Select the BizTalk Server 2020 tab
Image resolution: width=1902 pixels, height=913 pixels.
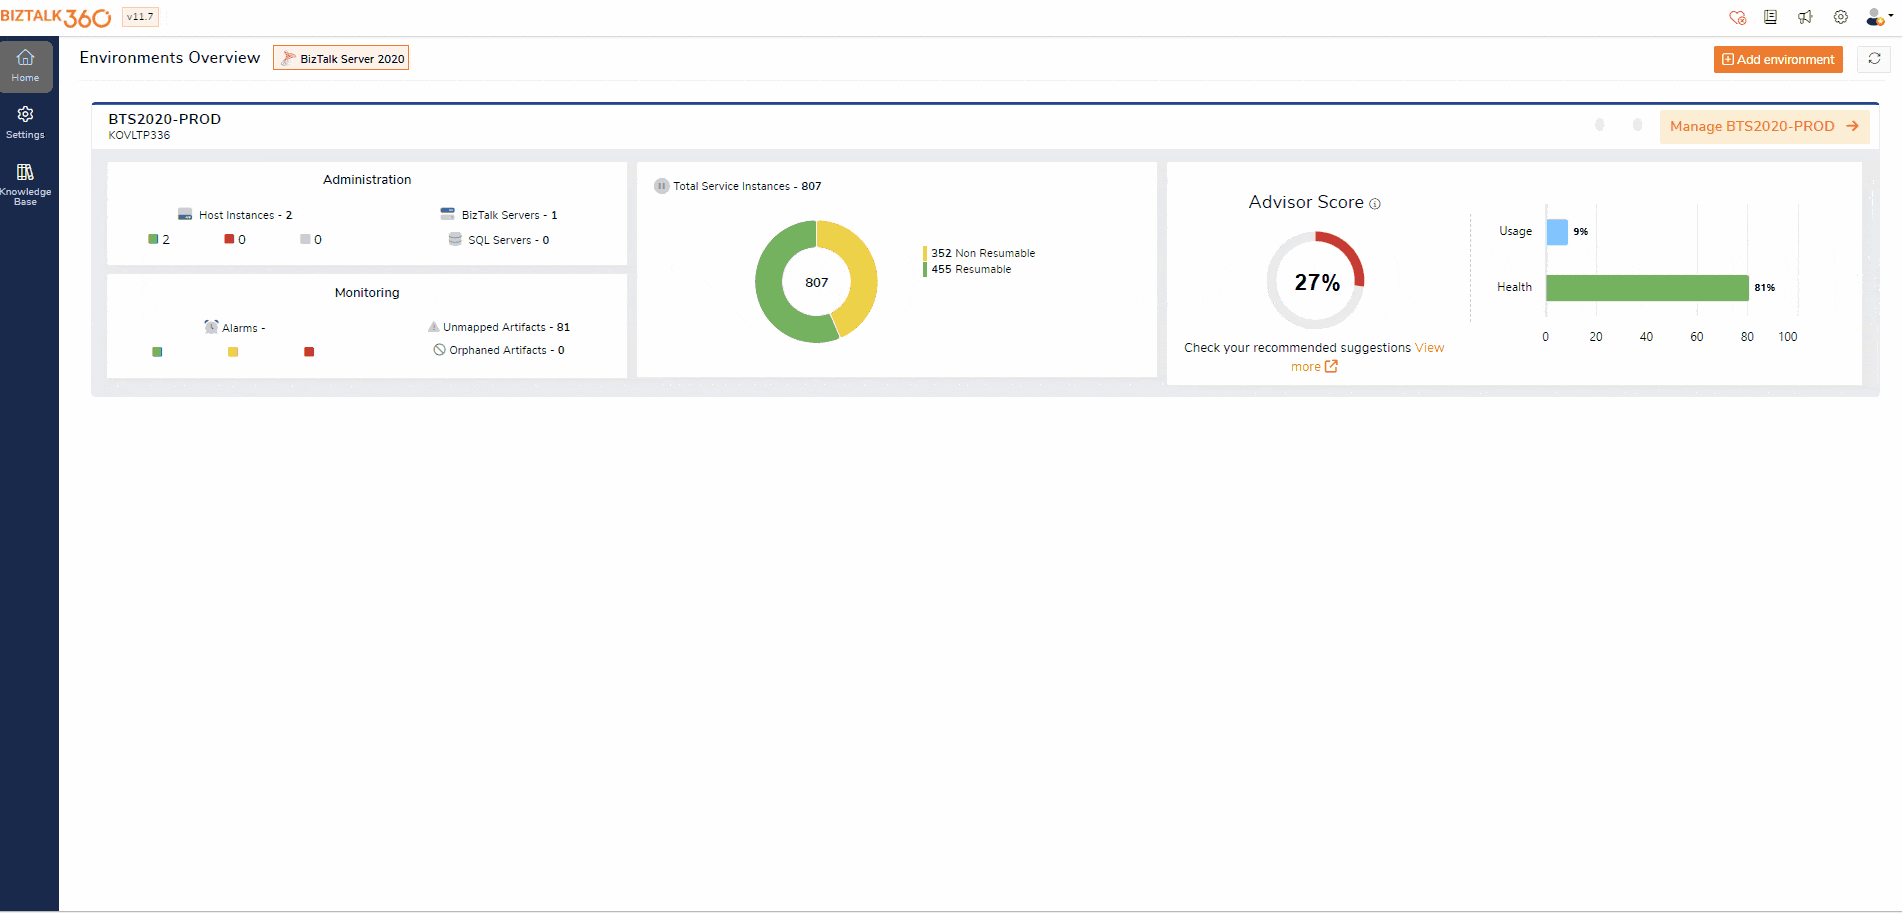(x=341, y=59)
